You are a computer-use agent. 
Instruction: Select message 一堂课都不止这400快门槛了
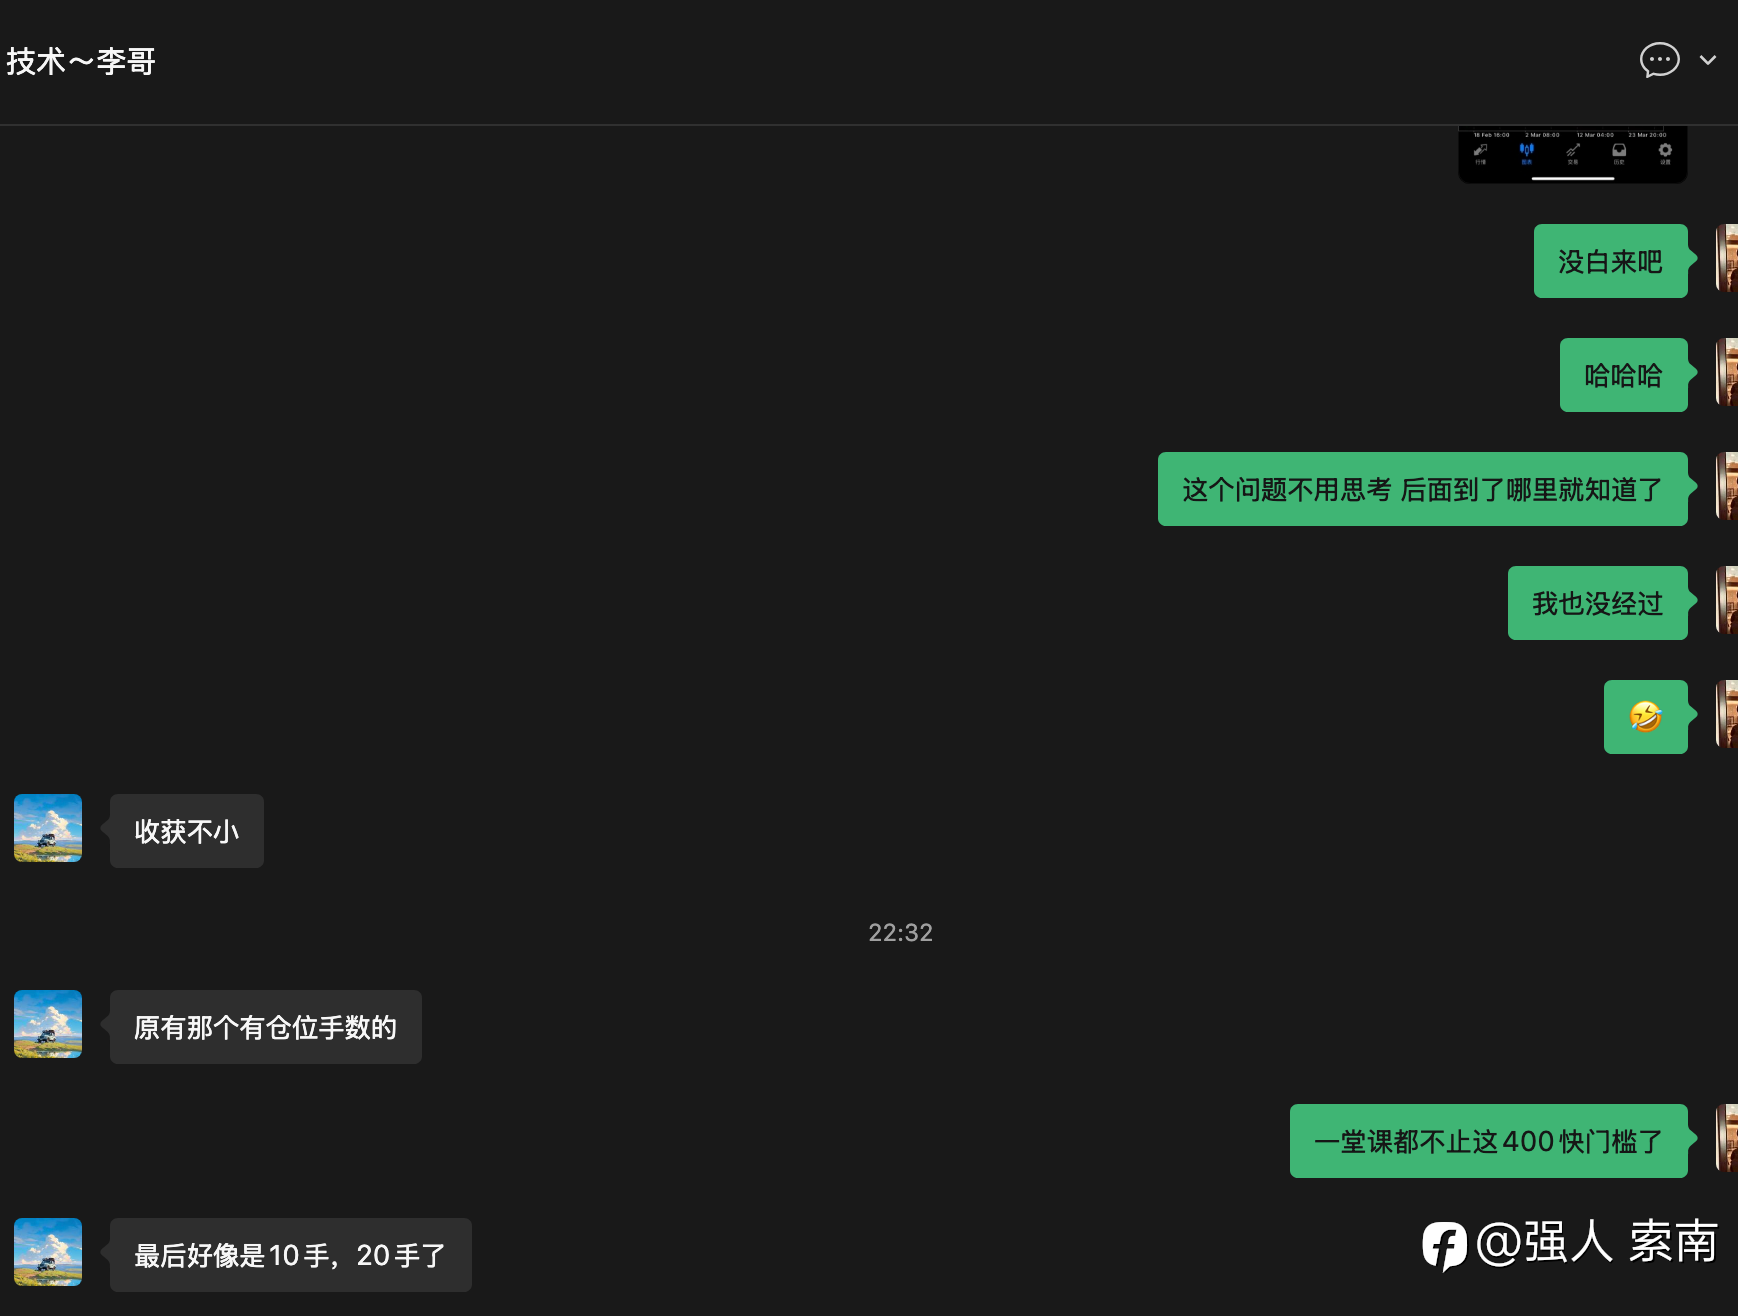pyautogui.click(x=1488, y=1141)
